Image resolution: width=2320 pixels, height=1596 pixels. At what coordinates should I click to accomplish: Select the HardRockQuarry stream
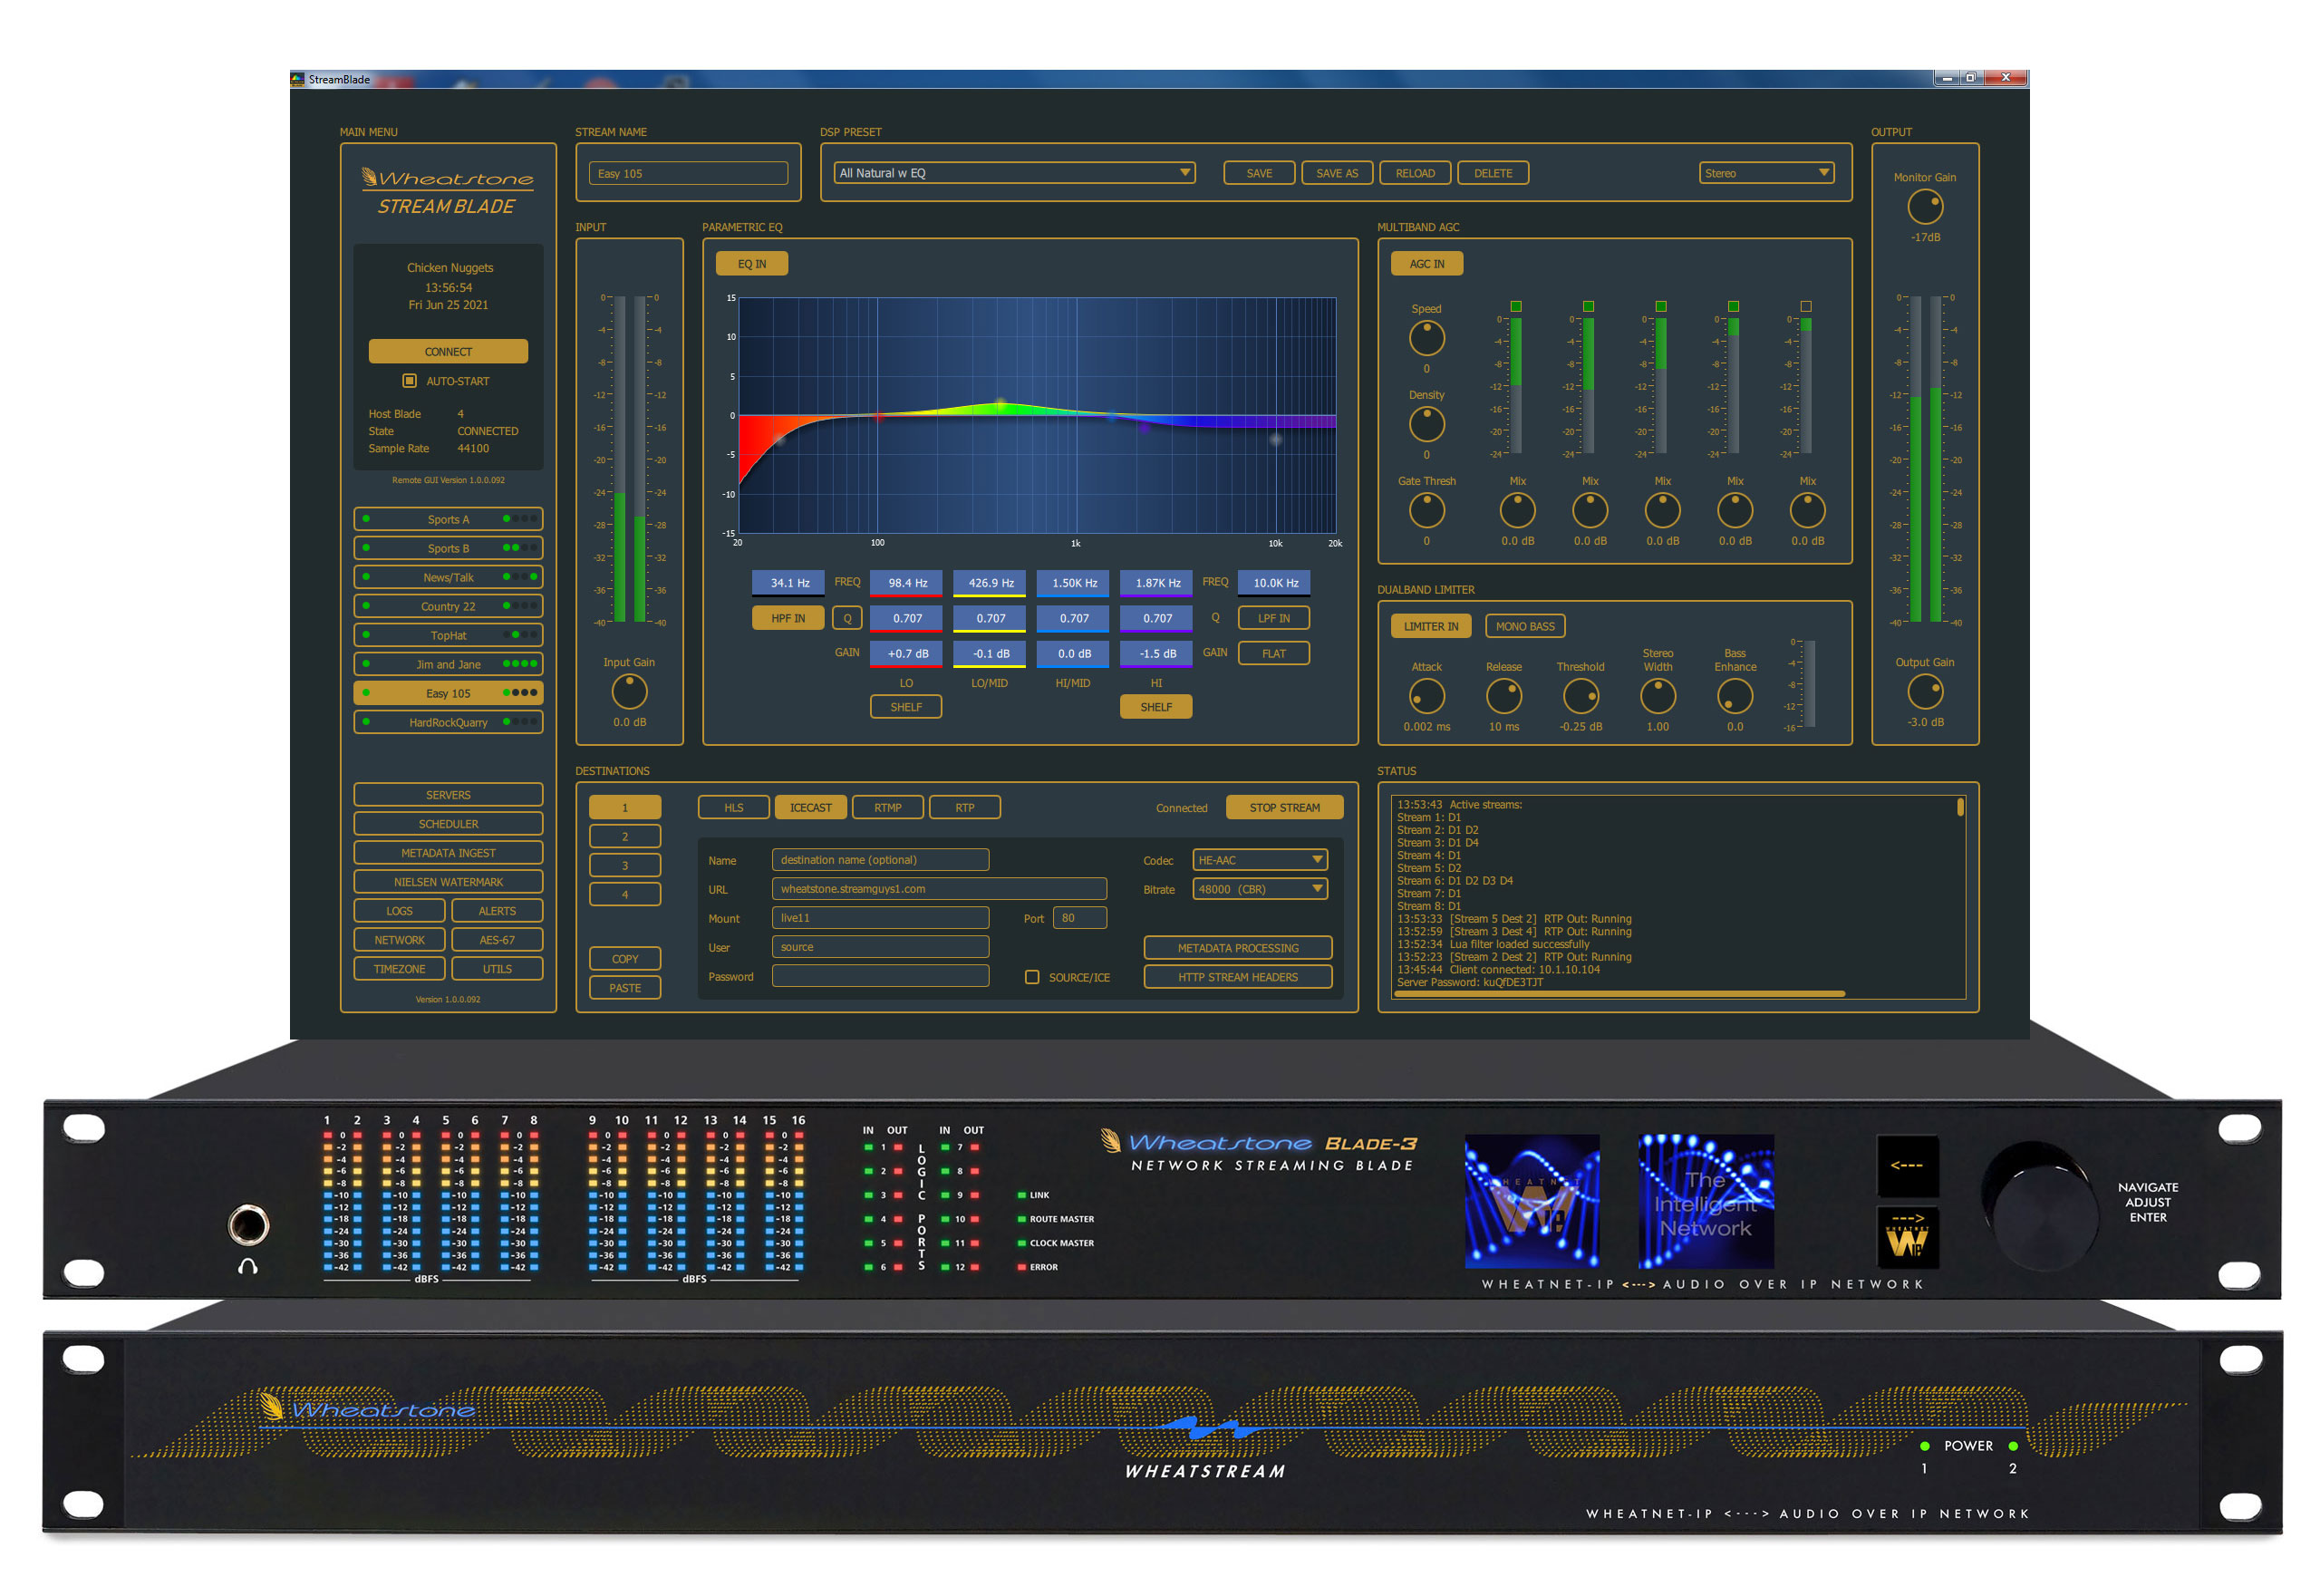click(448, 722)
